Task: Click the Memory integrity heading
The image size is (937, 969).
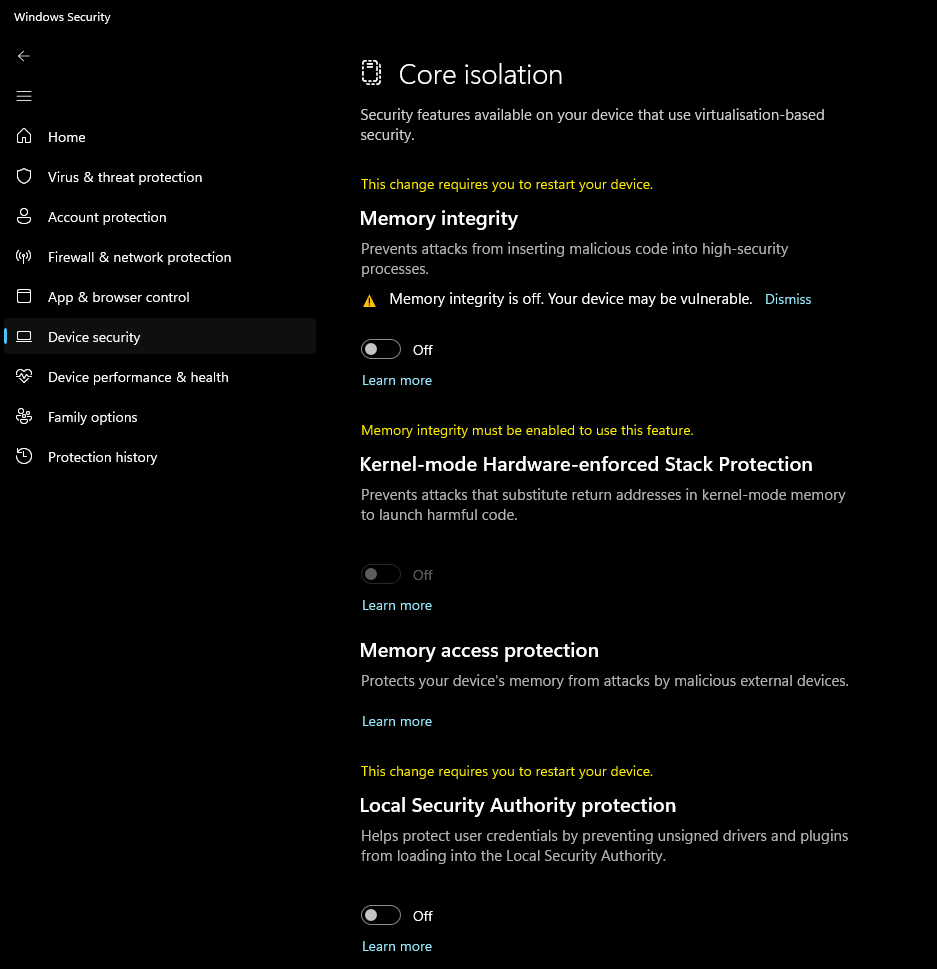Action: (439, 219)
